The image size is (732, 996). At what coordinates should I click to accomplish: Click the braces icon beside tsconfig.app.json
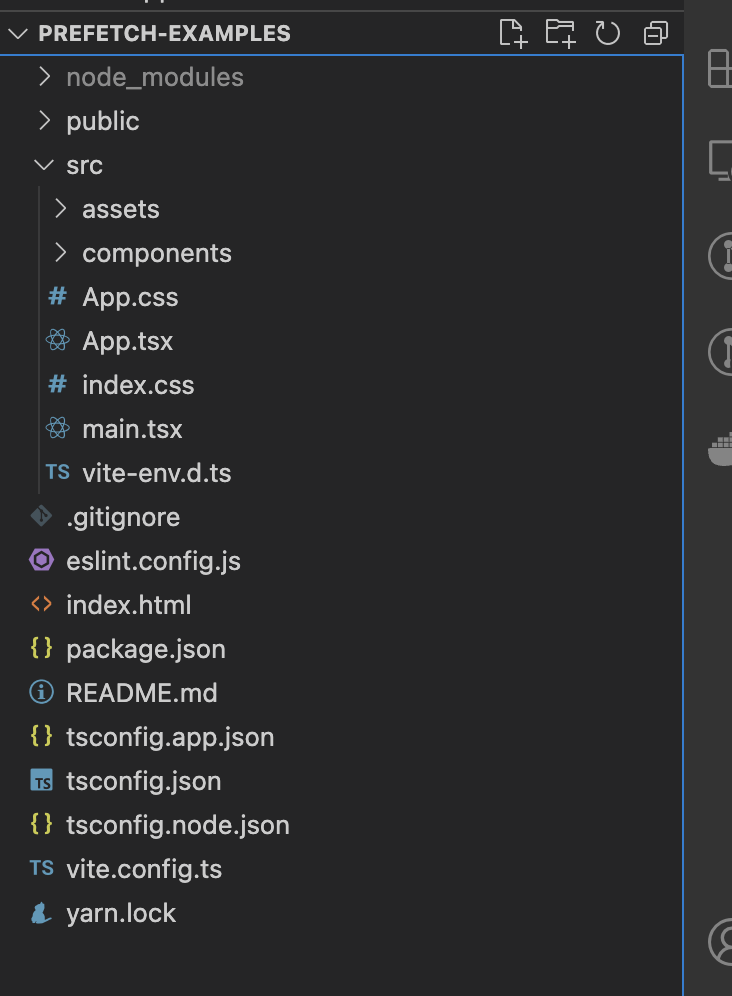point(41,736)
